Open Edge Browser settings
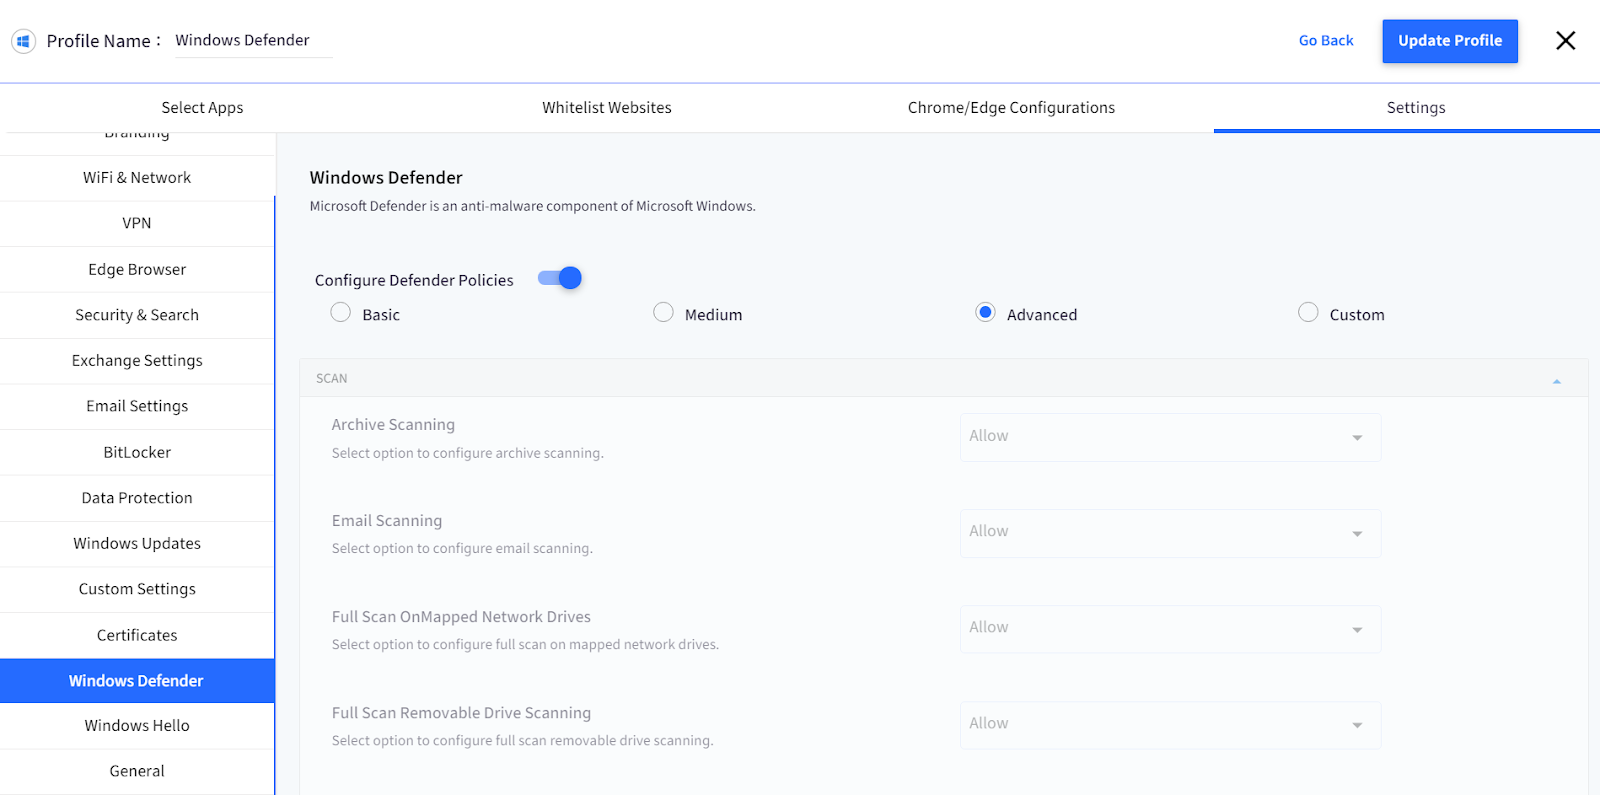This screenshot has width=1600, height=795. (x=137, y=270)
